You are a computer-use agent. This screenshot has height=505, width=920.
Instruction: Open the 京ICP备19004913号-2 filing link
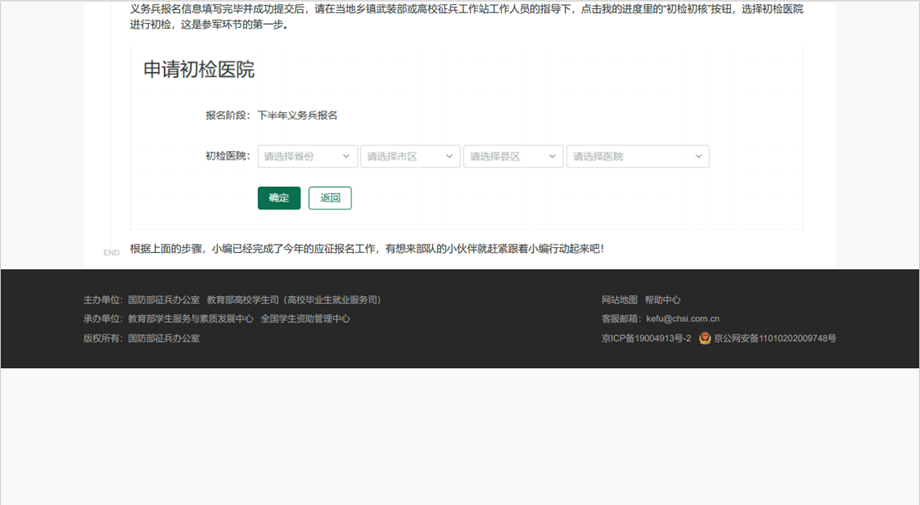646,339
